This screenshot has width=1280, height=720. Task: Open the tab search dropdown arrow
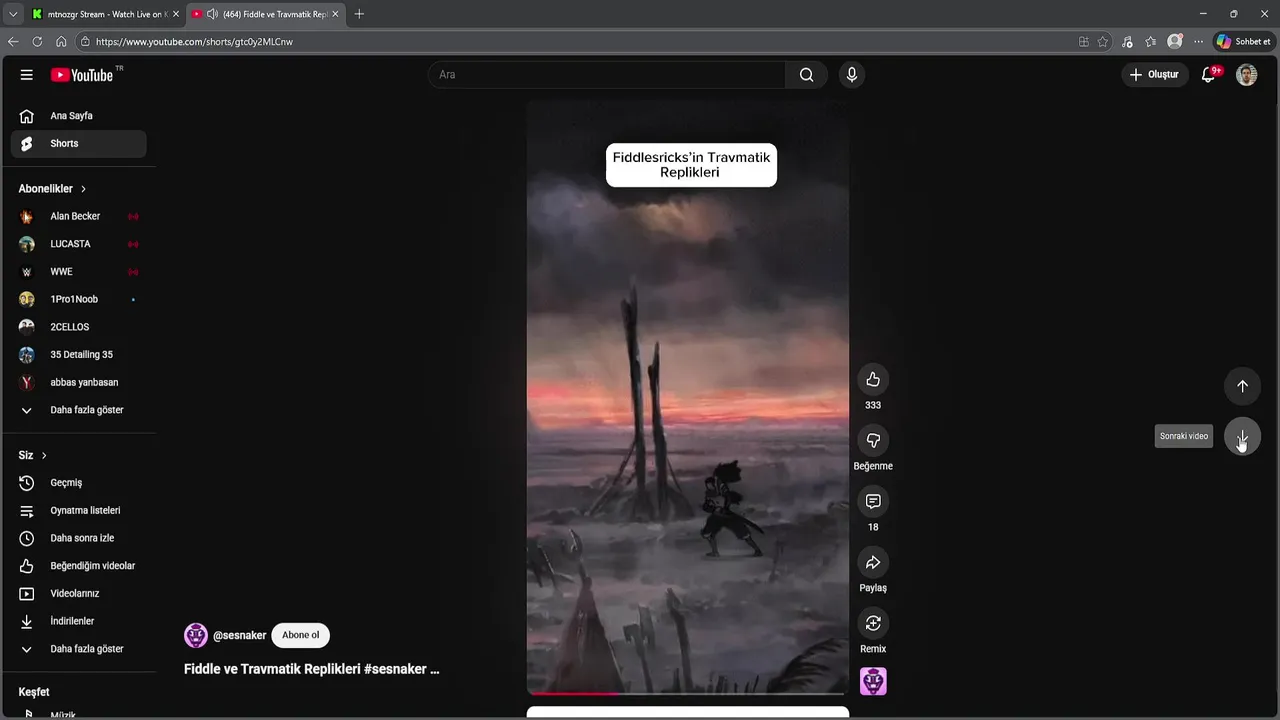point(13,14)
